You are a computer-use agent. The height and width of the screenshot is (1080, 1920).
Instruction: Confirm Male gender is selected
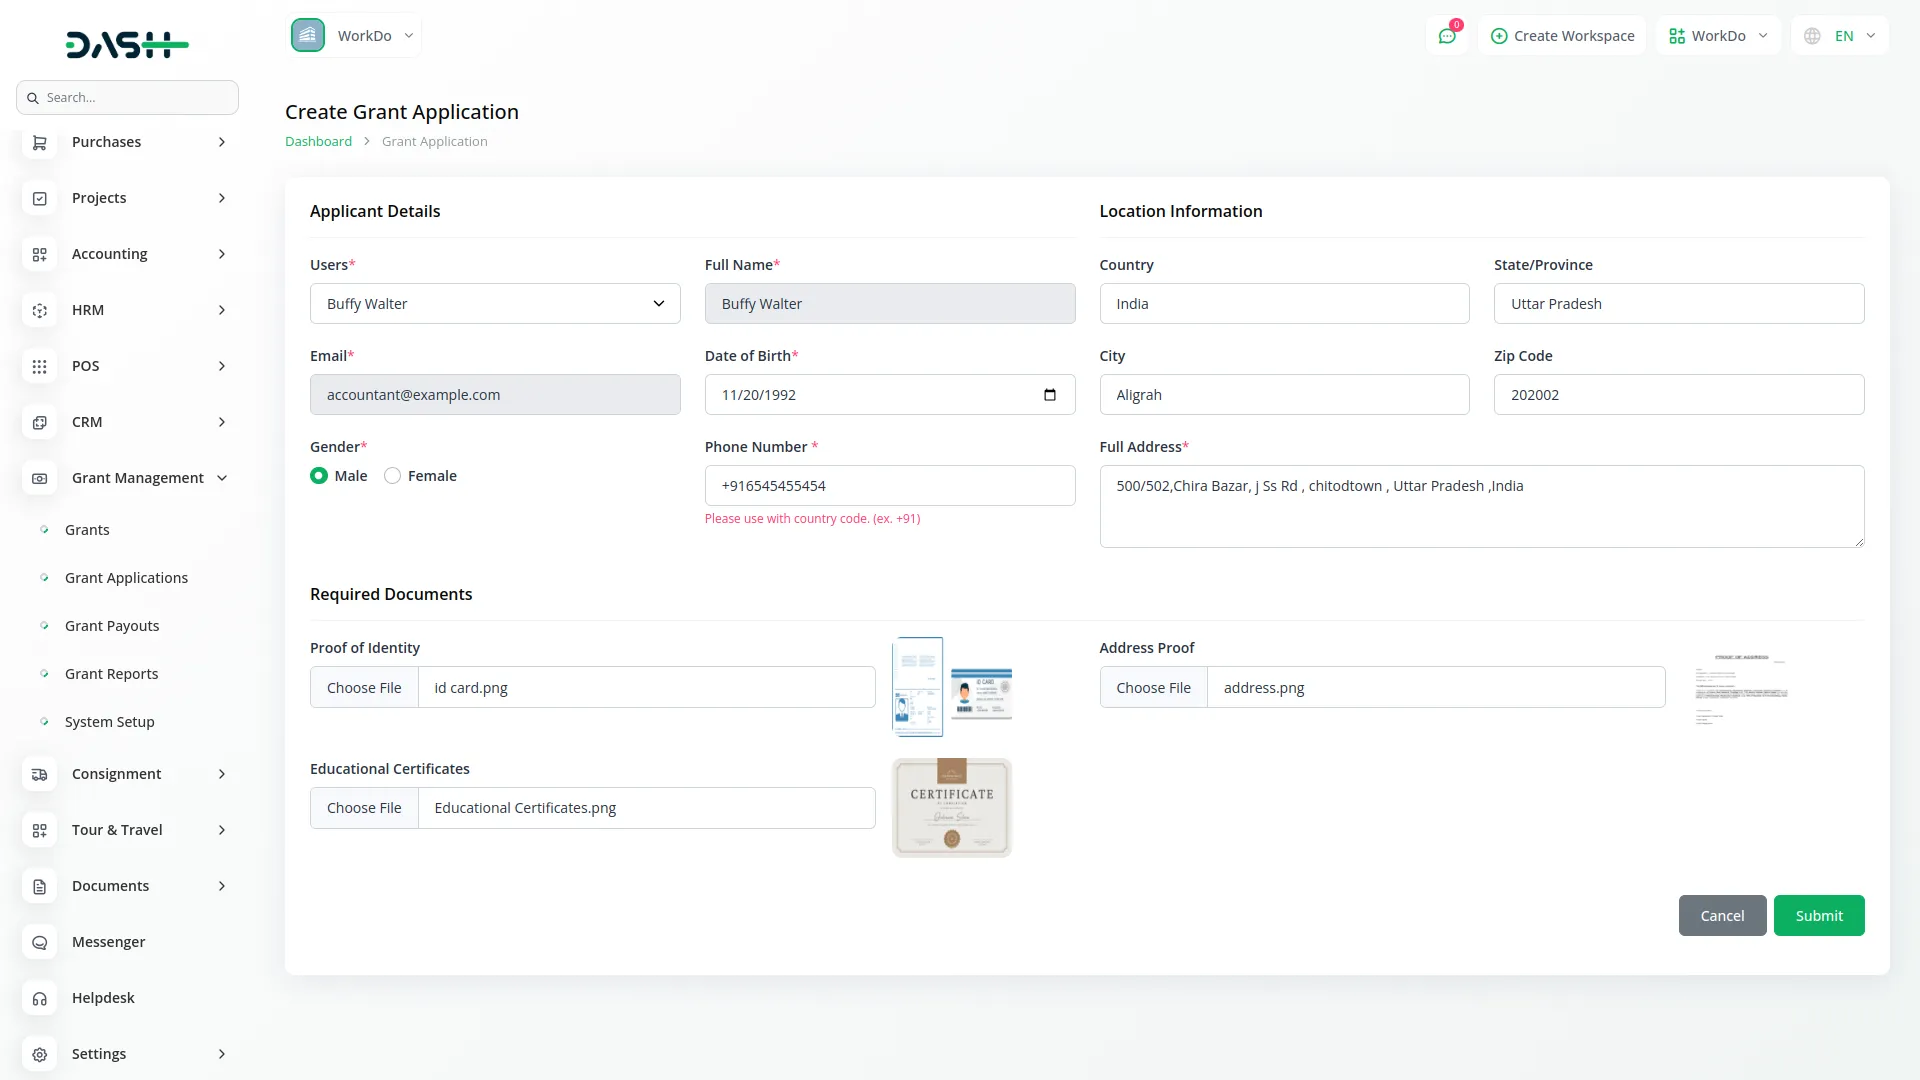(x=318, y=476)
